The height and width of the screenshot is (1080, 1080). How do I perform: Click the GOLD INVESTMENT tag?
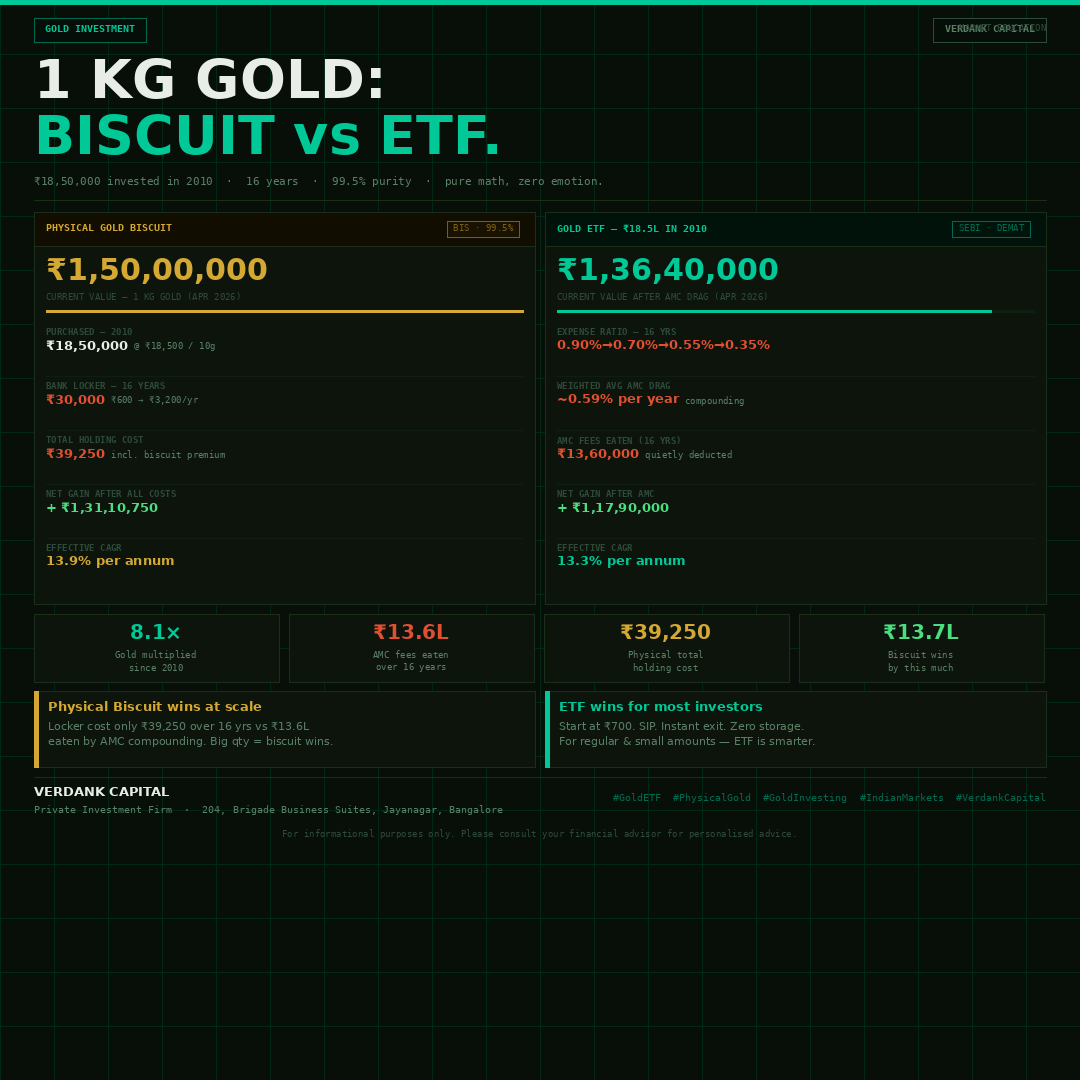90,30
